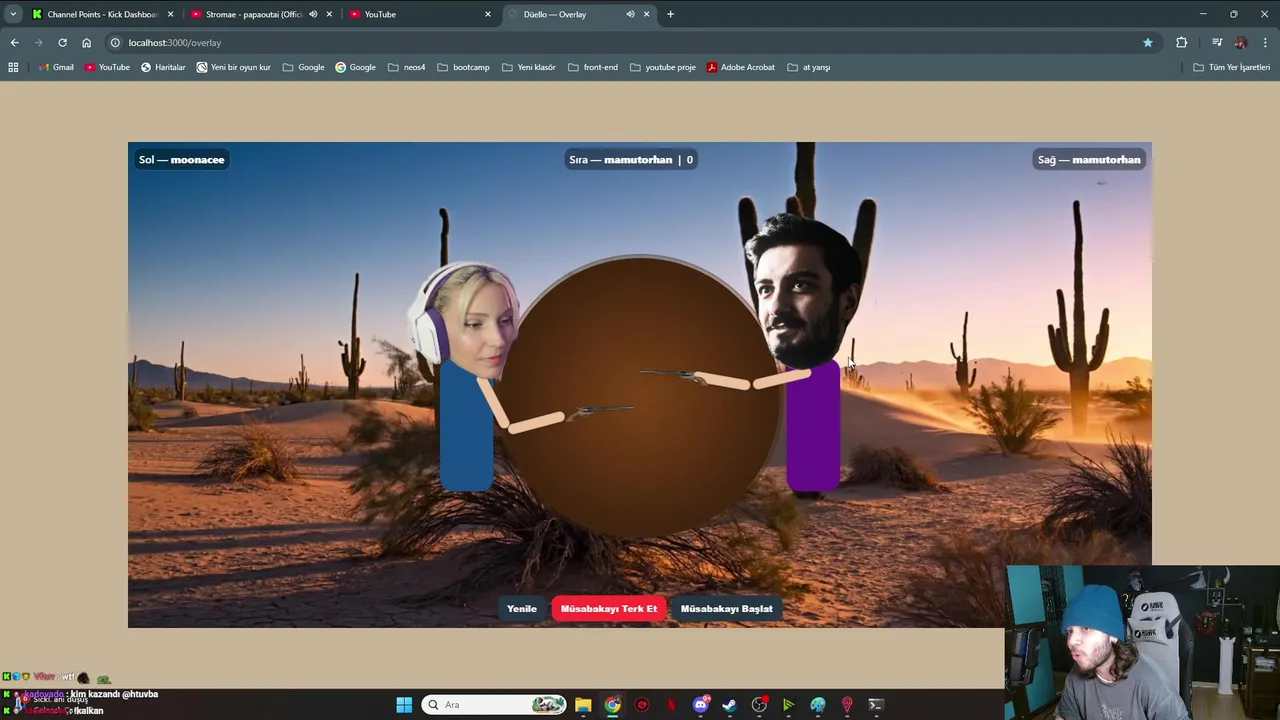
Task: Expand the neos4 bookmark folder
Action: (407, 67)
